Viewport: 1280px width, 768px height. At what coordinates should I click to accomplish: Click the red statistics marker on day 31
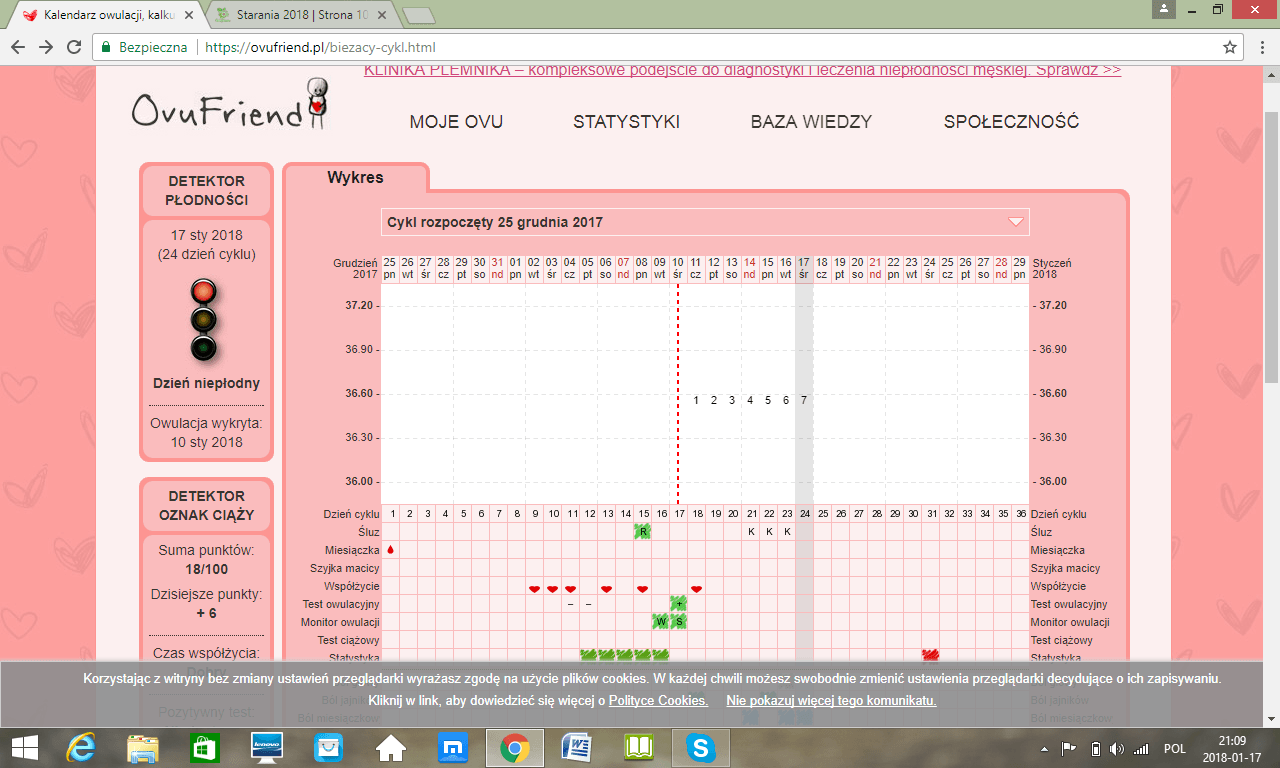(931, 656)
